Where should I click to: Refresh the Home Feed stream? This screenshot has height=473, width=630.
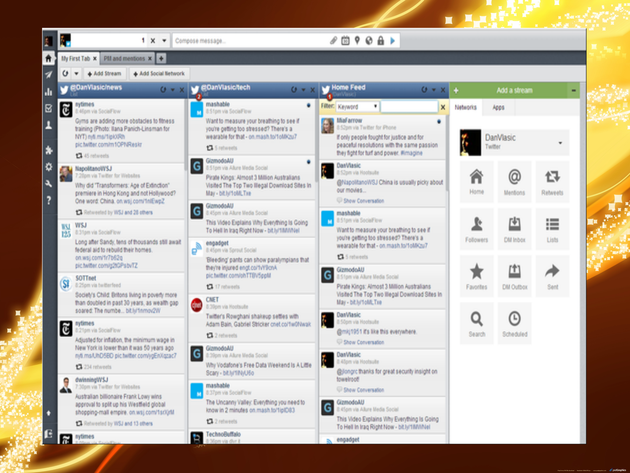point(424,90)
